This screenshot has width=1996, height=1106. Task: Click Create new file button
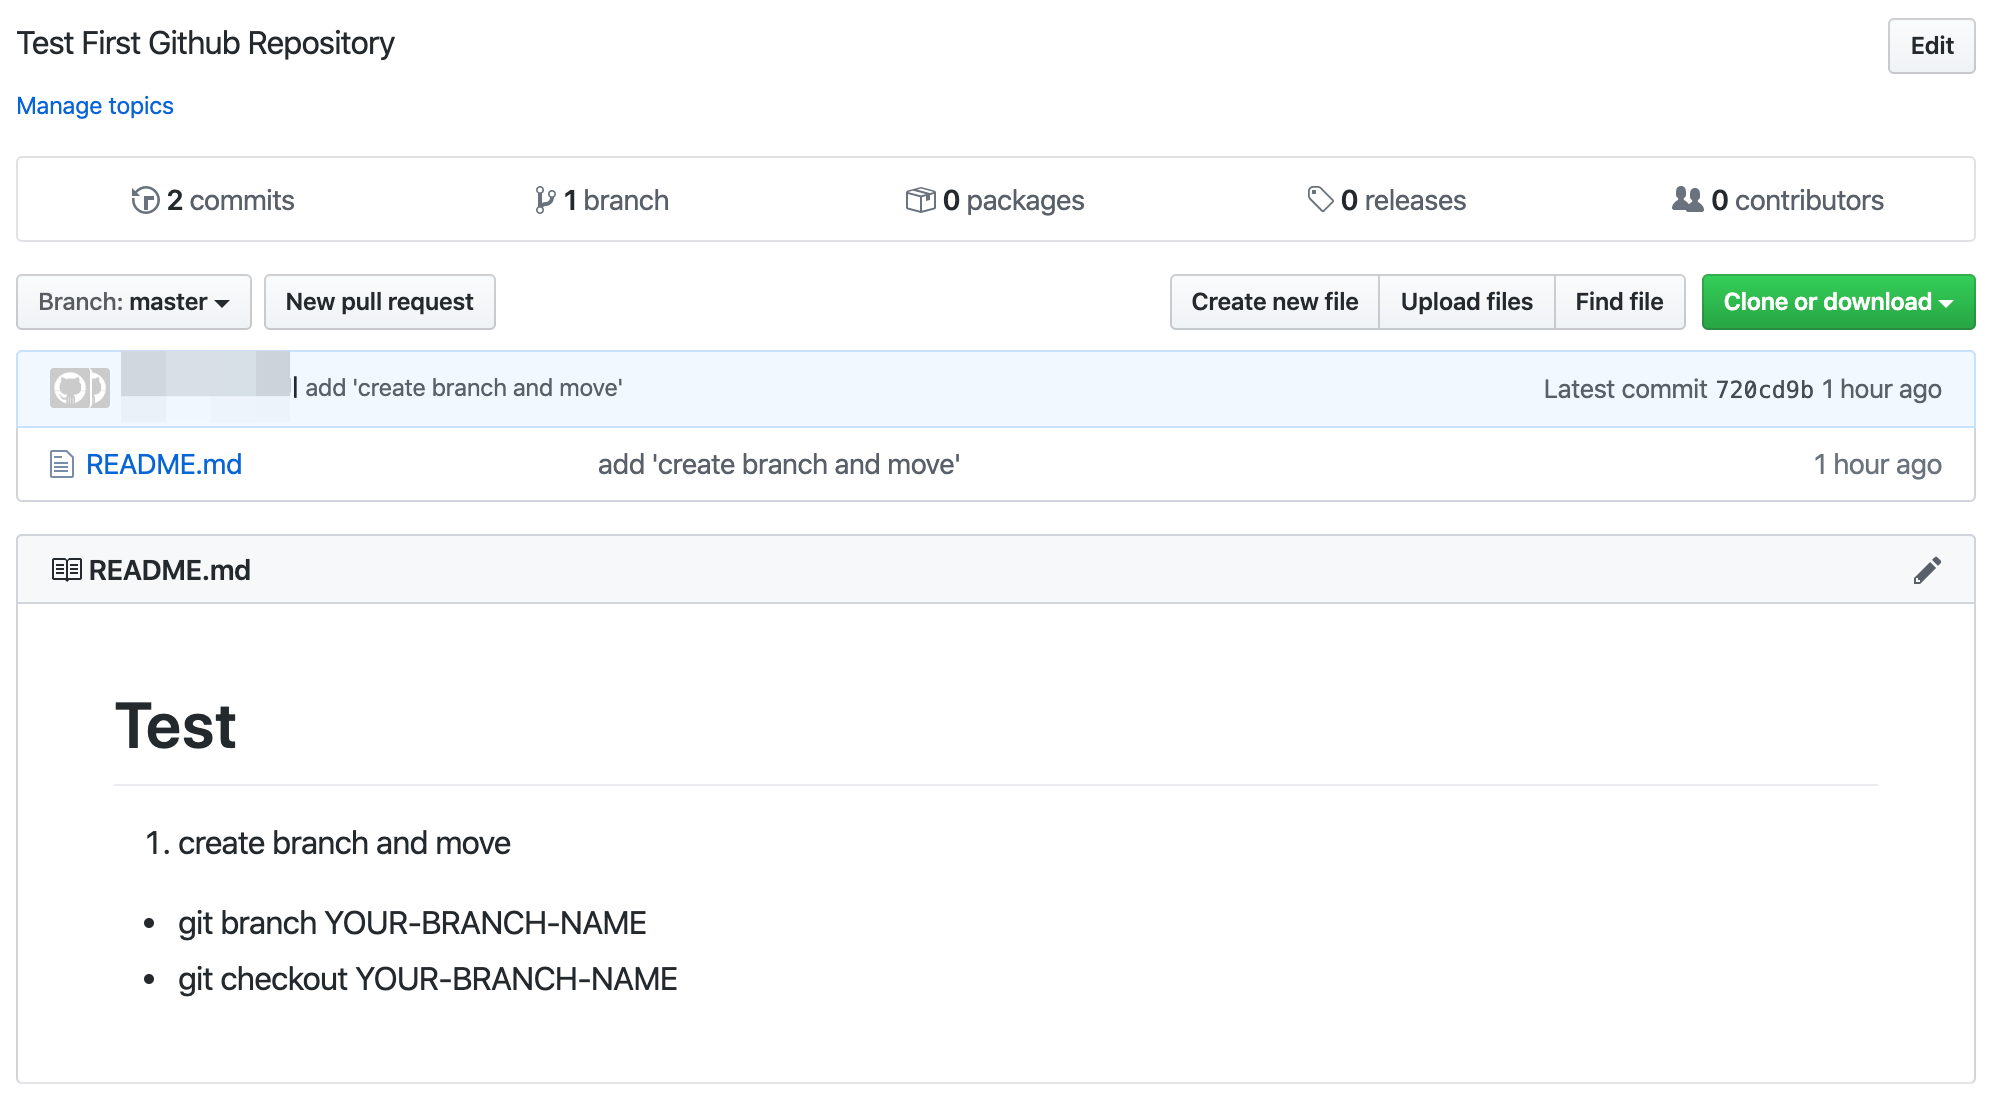coord(1274,302)
